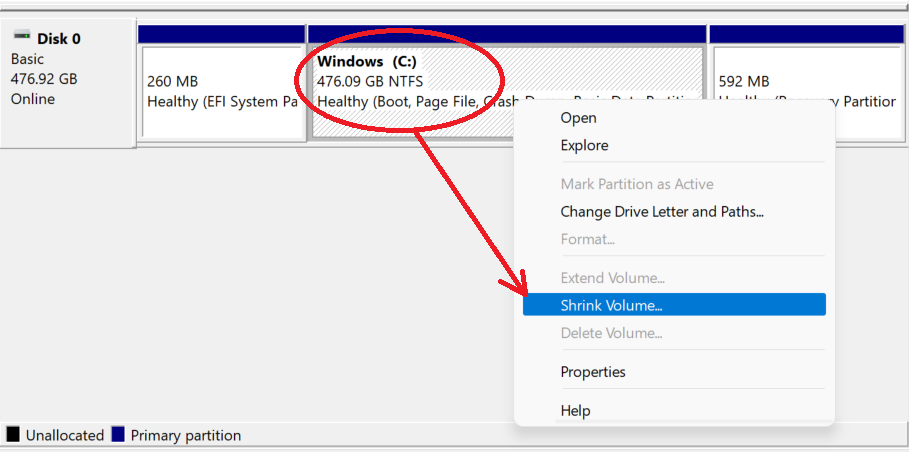Image resolution: width=909 pixels, height=452 pixels.
Task: Click blue header bar above Windows (C:)
Action: tap(506, 34)
